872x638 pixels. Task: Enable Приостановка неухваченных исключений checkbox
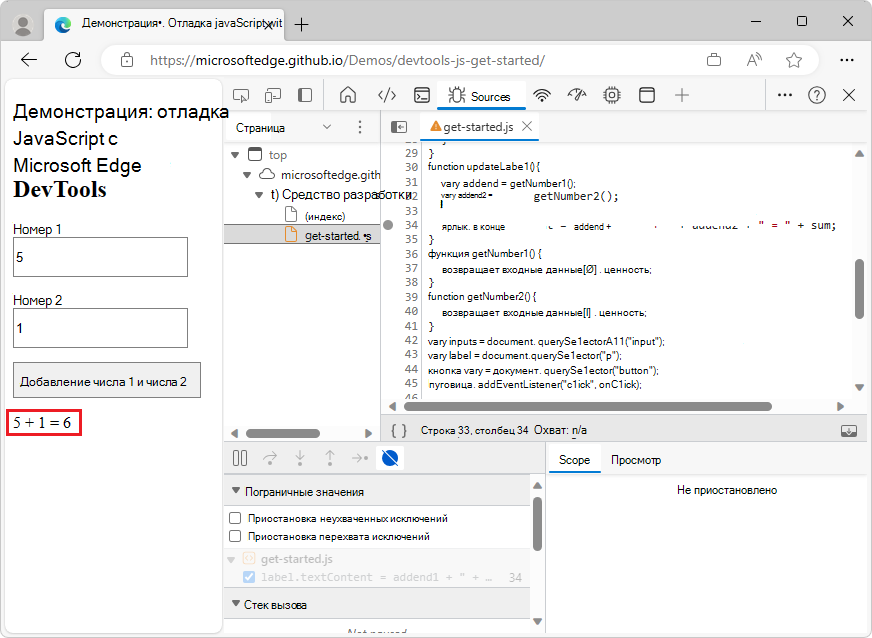235,518
